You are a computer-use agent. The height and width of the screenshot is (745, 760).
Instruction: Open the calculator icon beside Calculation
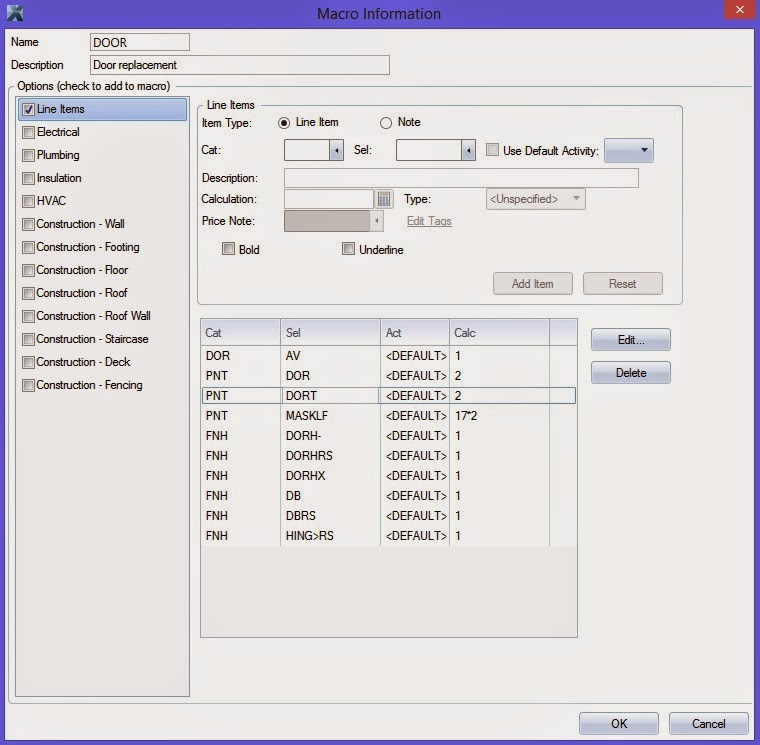[x=383, y=199]
